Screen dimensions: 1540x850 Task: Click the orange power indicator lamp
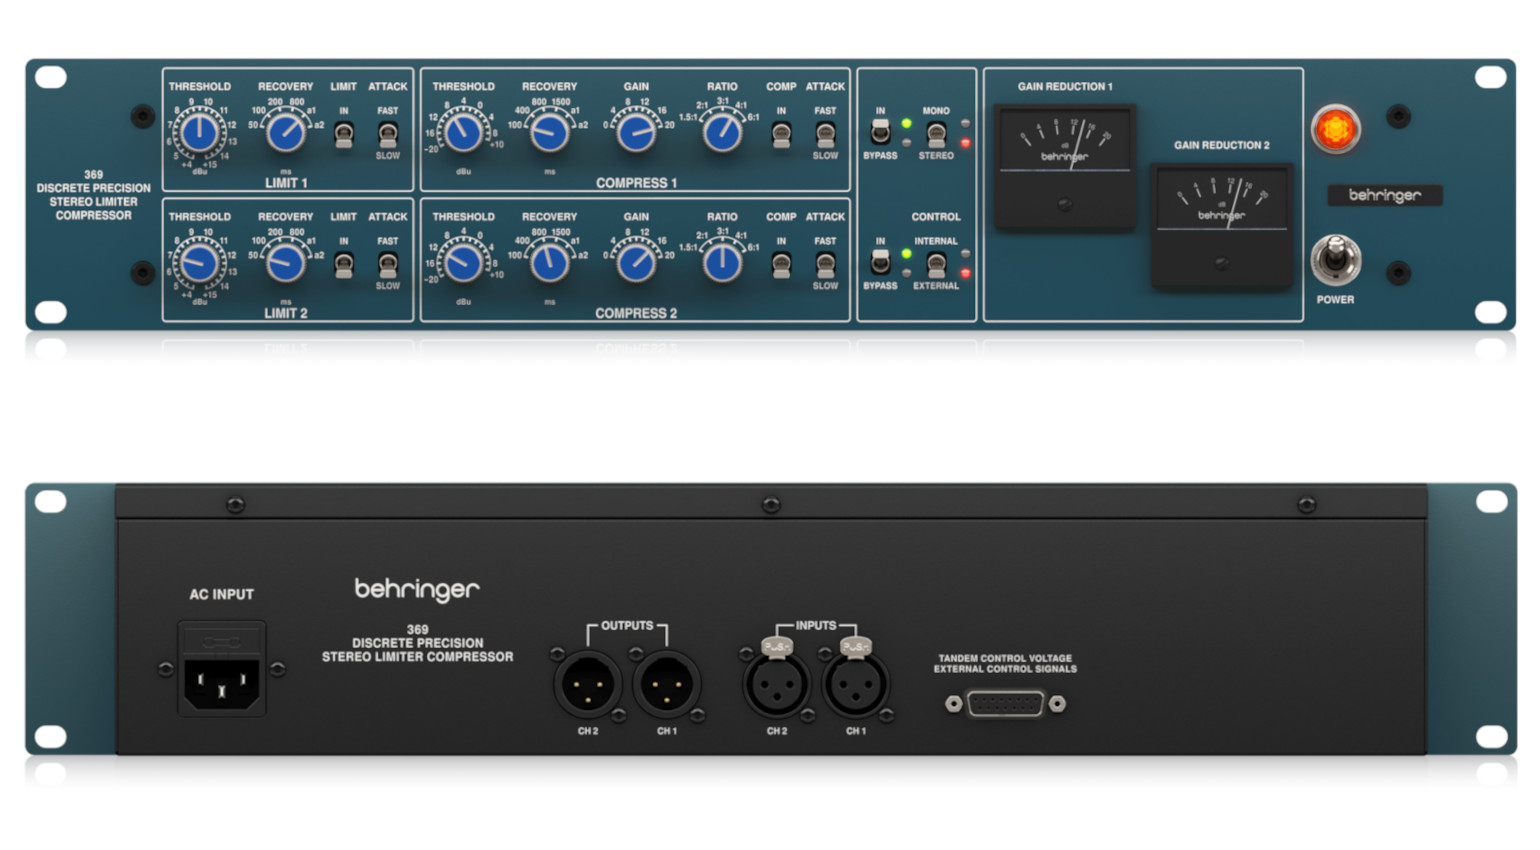[1336, 128]
